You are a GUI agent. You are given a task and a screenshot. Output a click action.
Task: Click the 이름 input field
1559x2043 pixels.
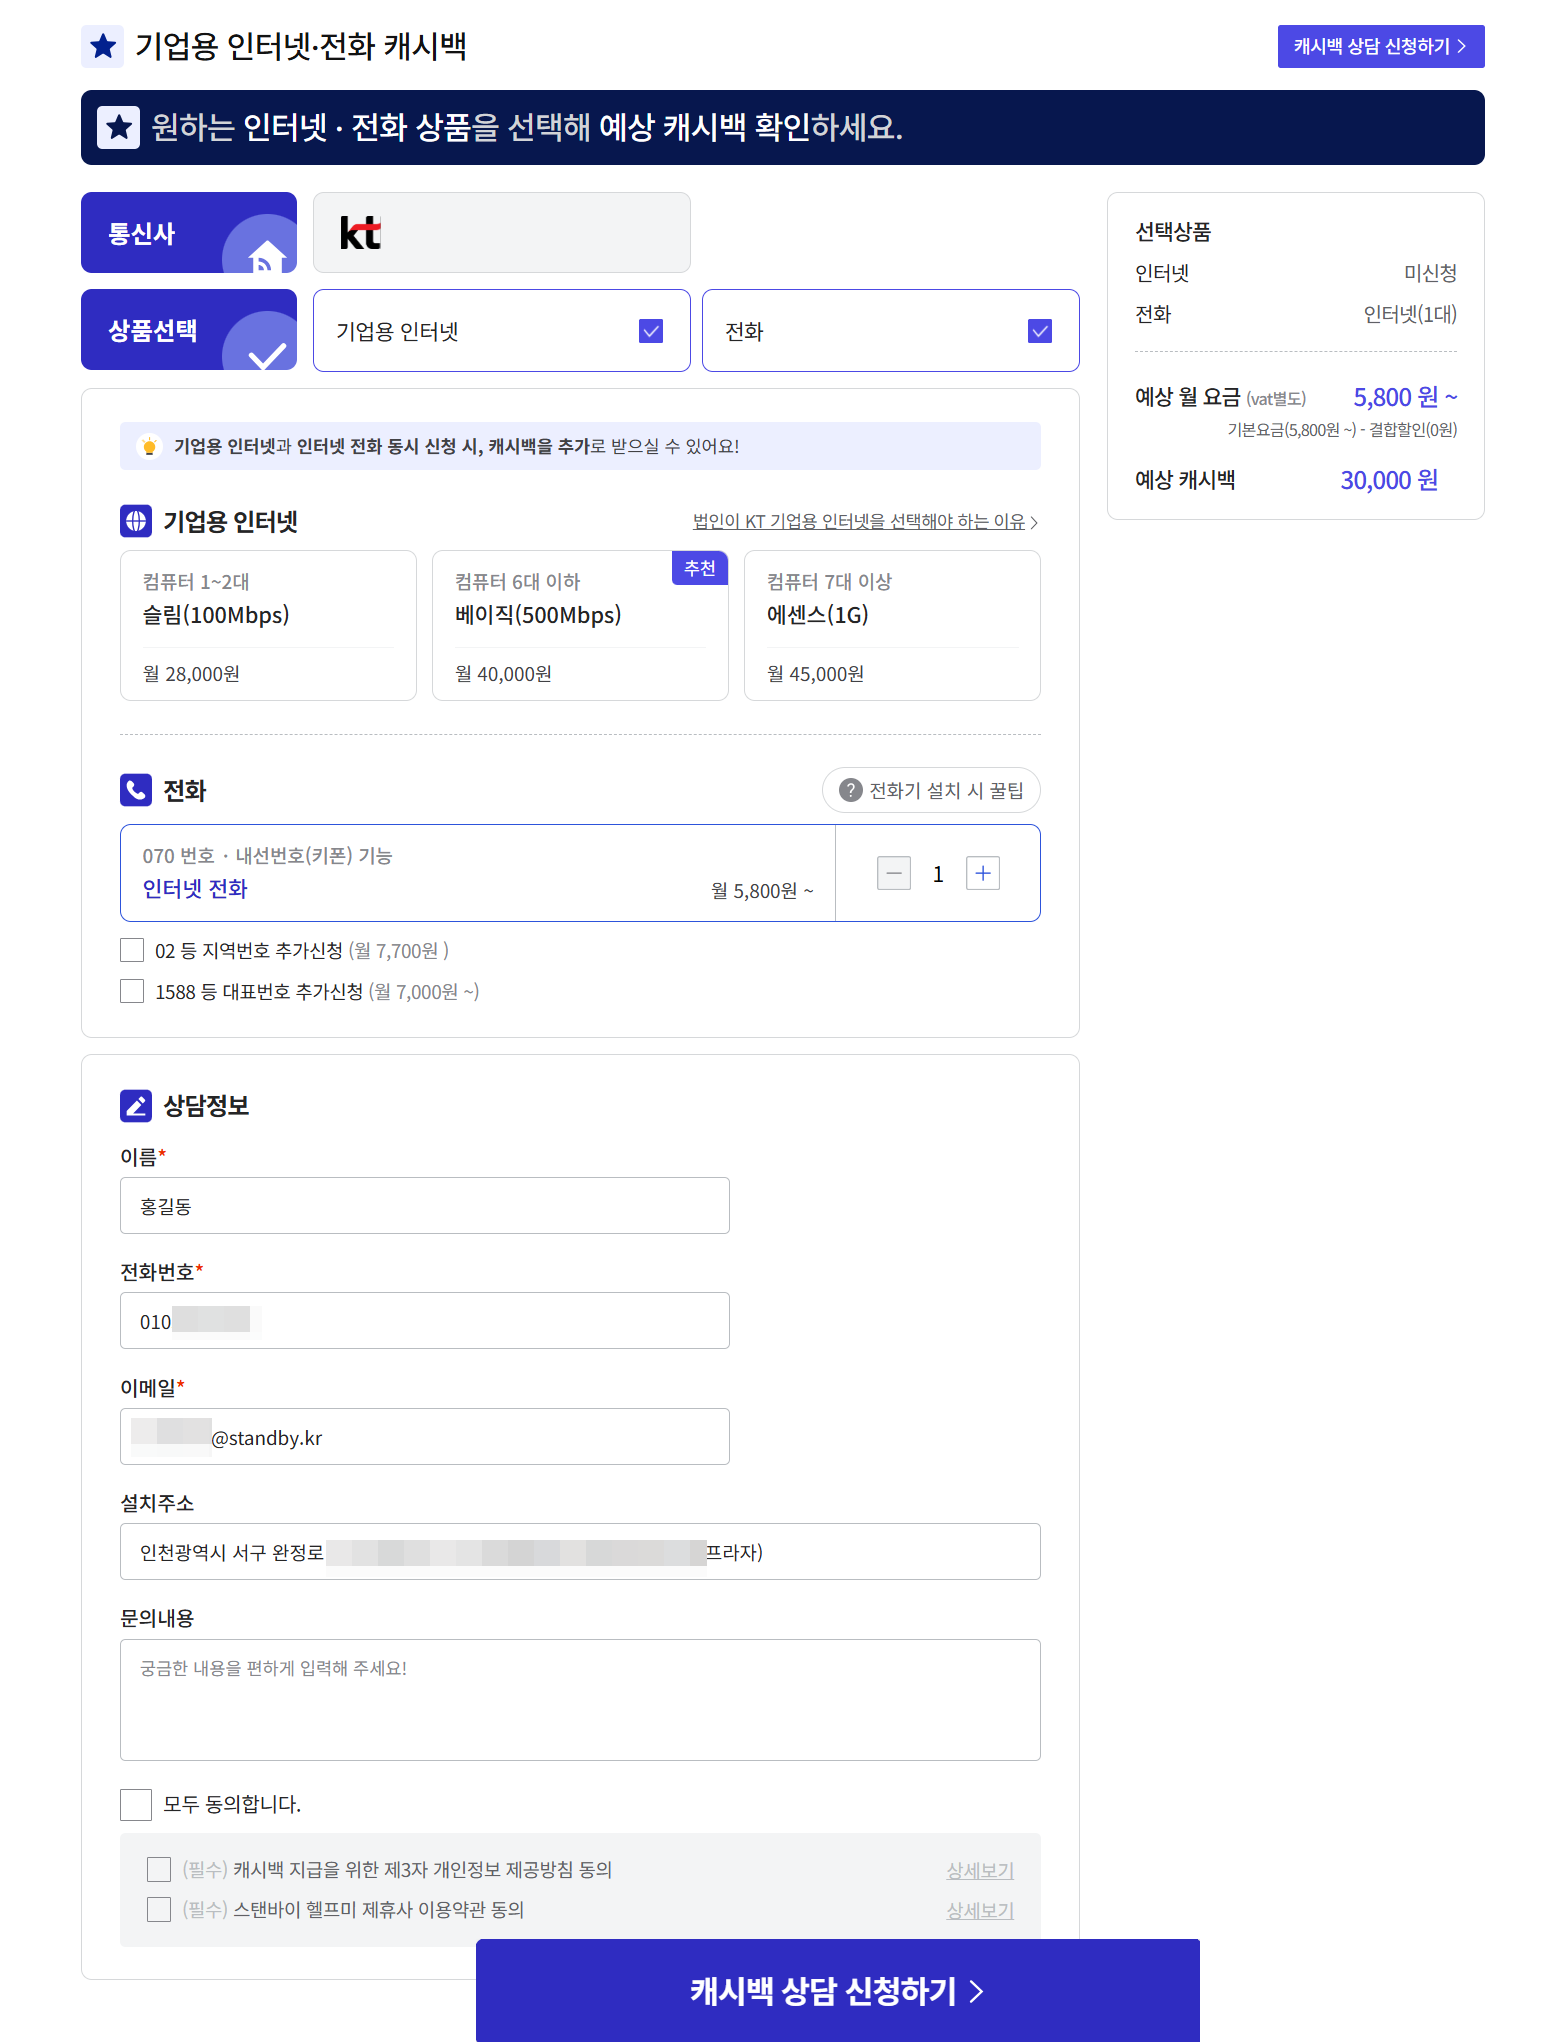pos(425,1205)
